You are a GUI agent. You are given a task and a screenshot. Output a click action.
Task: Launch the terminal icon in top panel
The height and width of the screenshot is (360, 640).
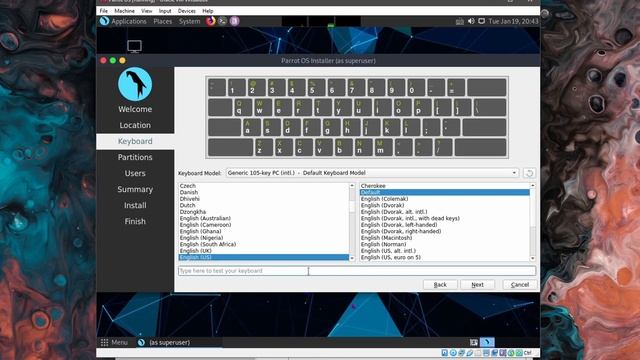click(x=222, y=21)
